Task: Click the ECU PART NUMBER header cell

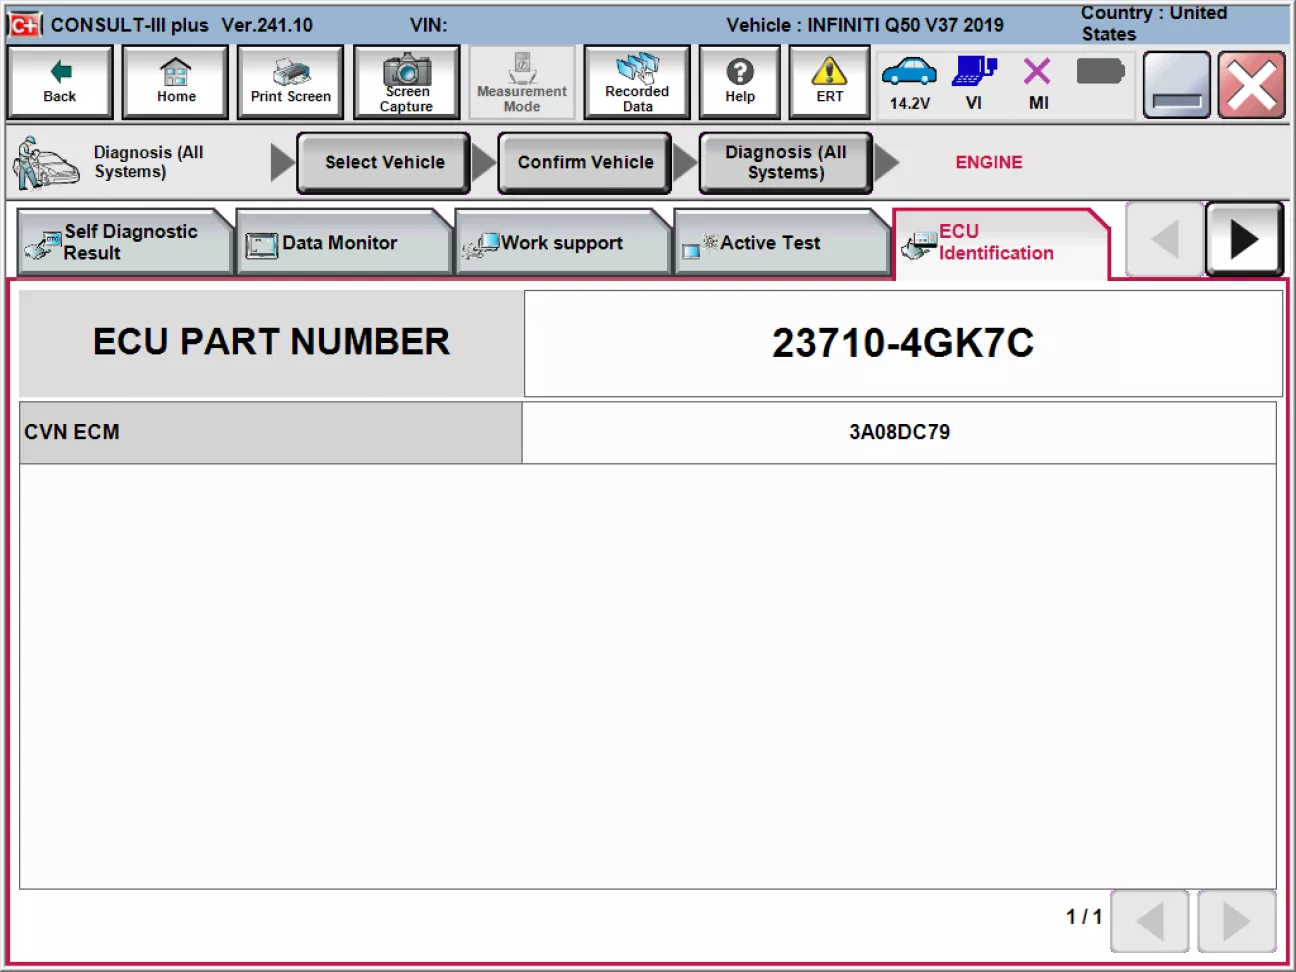Action: (271, 343)
